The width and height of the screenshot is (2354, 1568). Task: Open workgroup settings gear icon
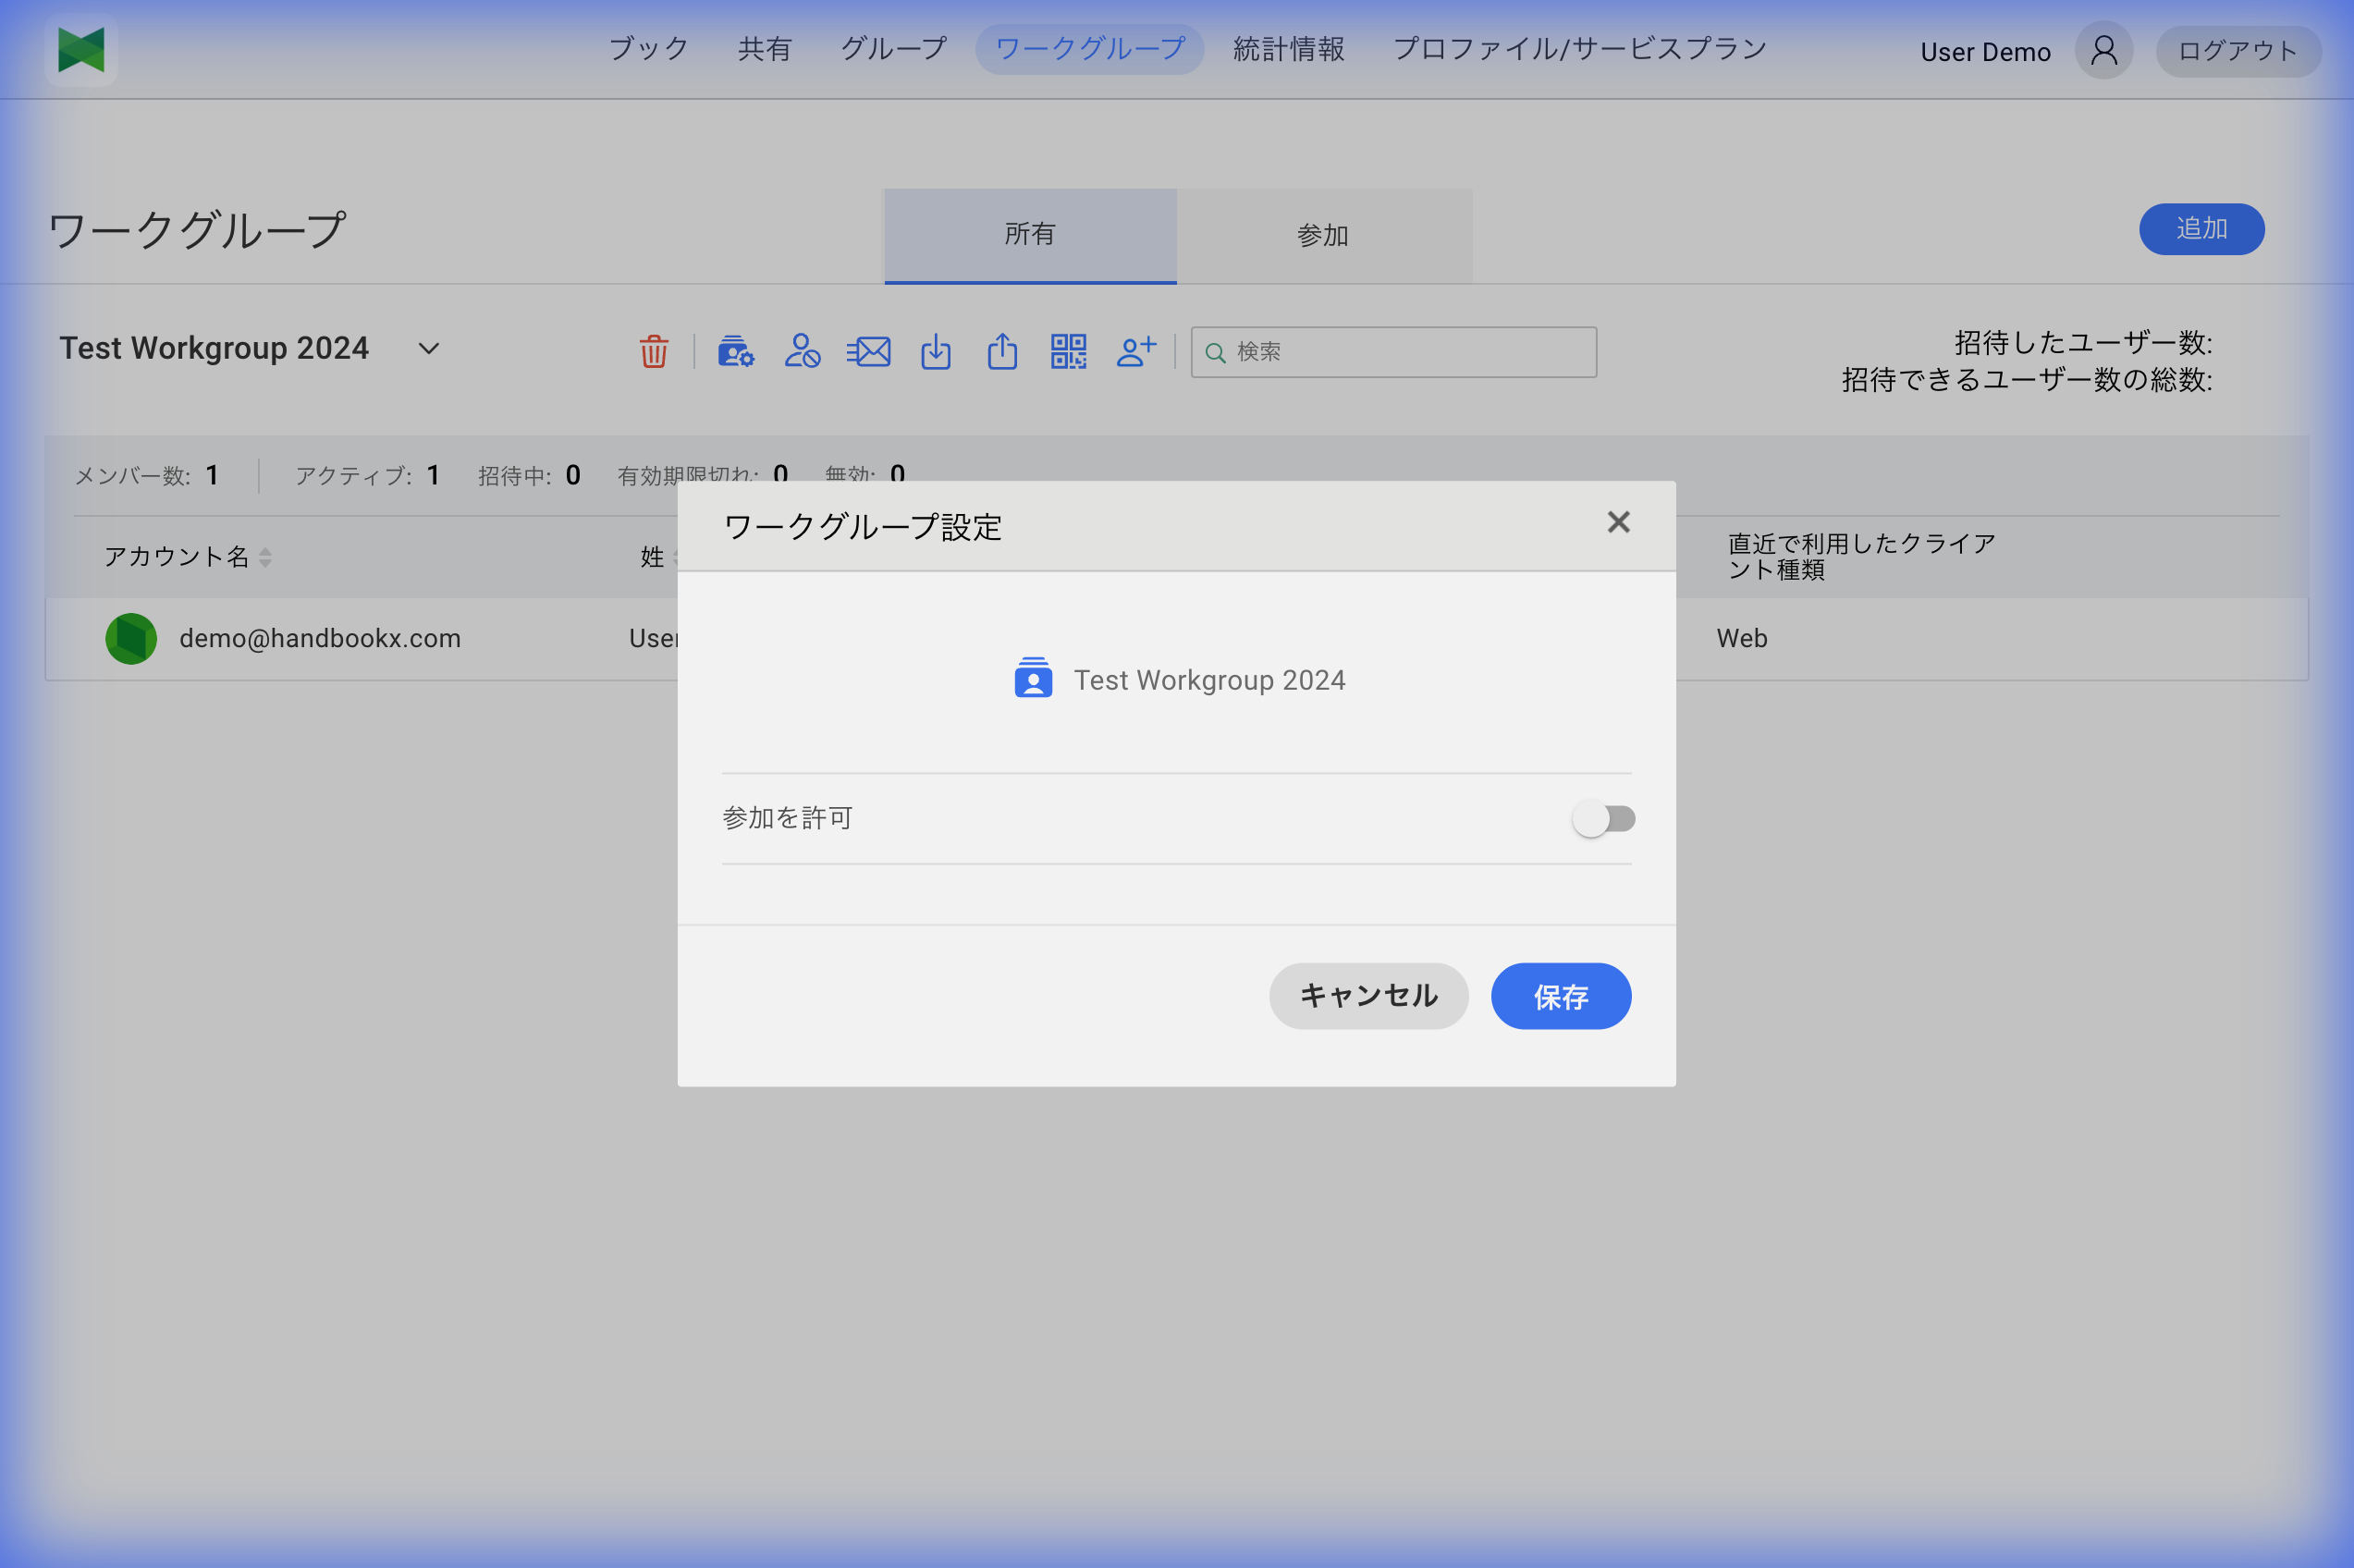735,352
